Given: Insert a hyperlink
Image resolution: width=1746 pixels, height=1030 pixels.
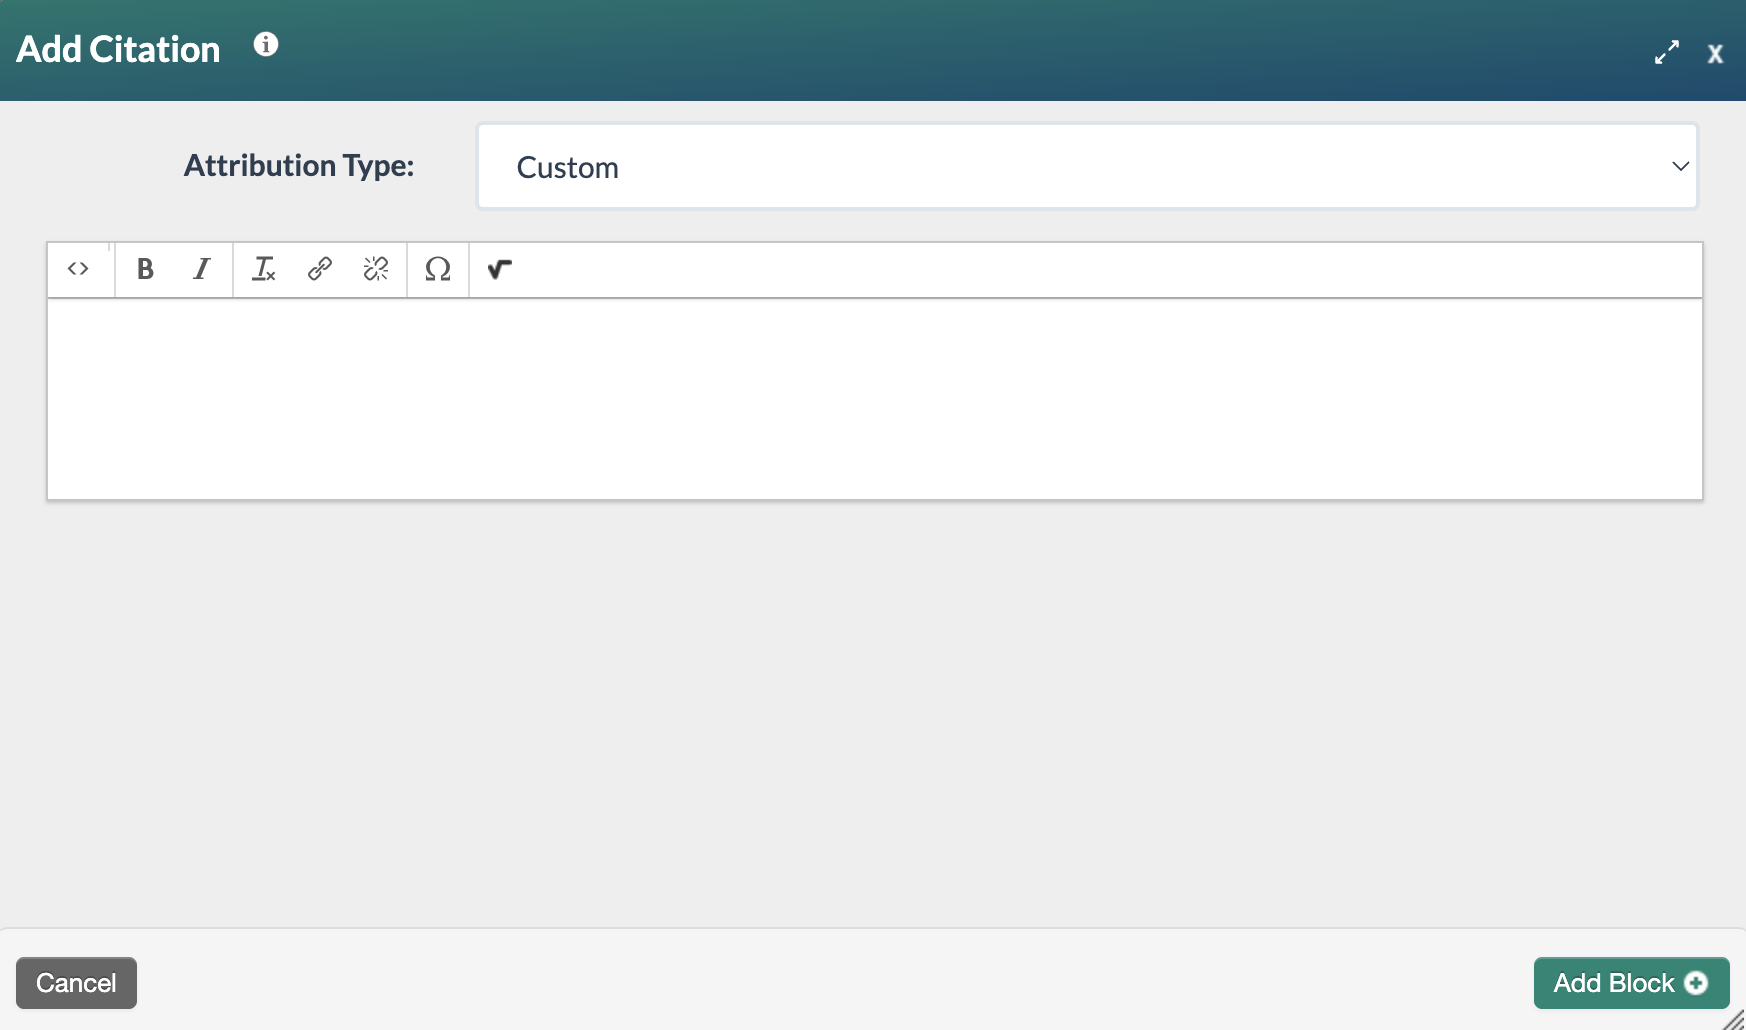Looking at the screenshot, I should coord(320,269).
